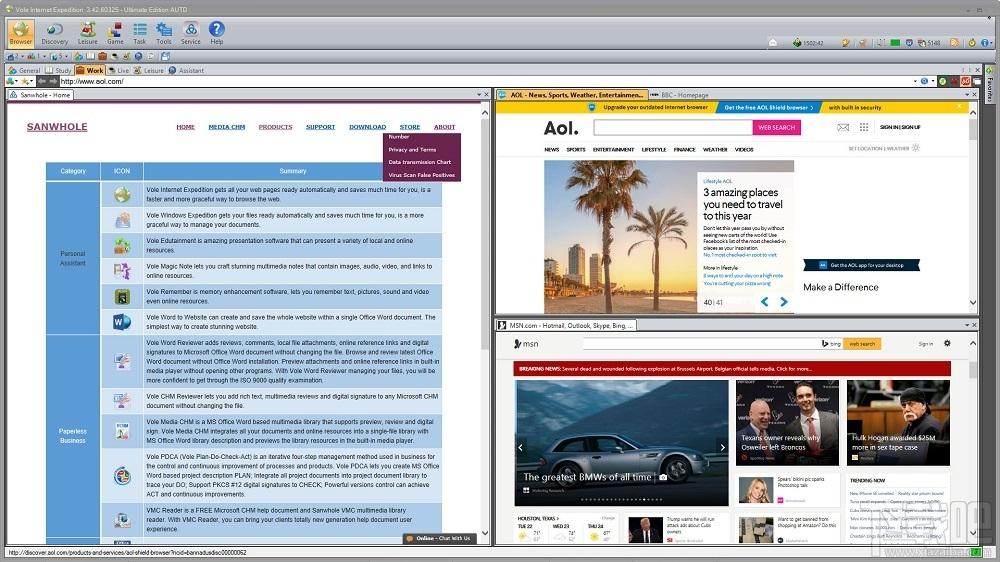Click the MSN web search button

click(x=862, y=344)
